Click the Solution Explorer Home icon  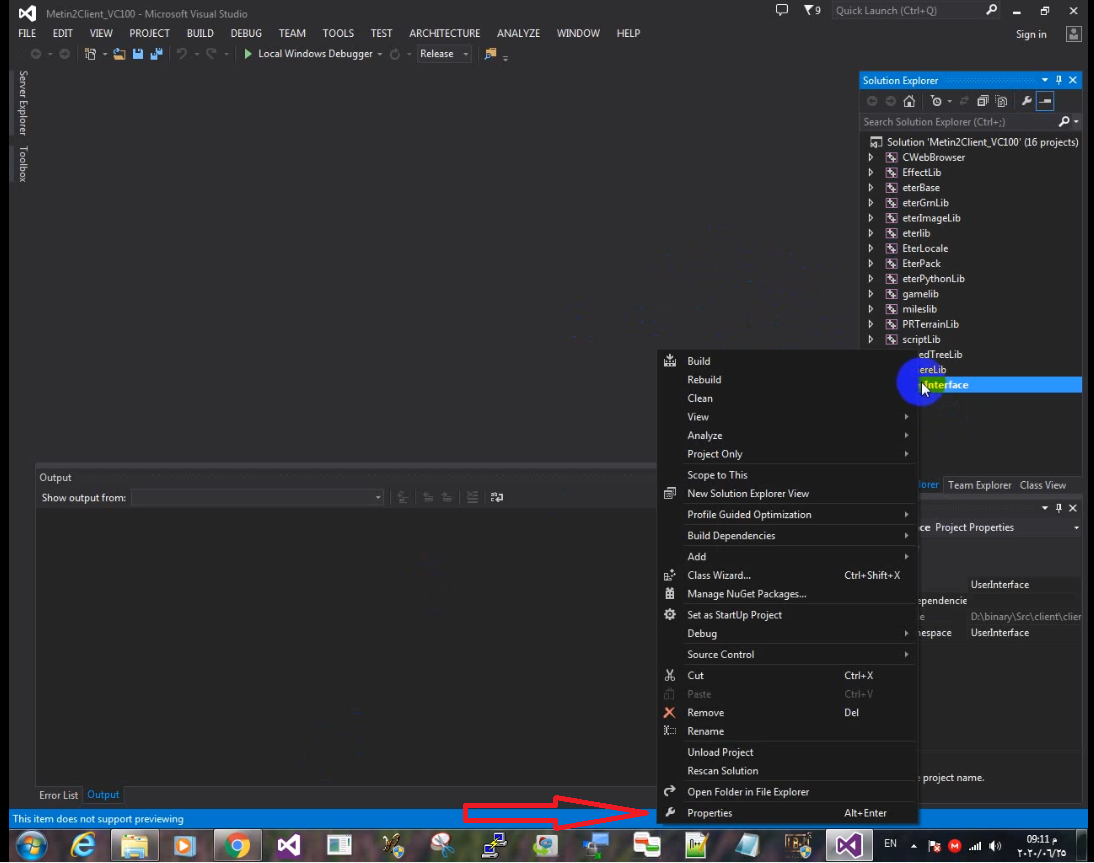909,101
